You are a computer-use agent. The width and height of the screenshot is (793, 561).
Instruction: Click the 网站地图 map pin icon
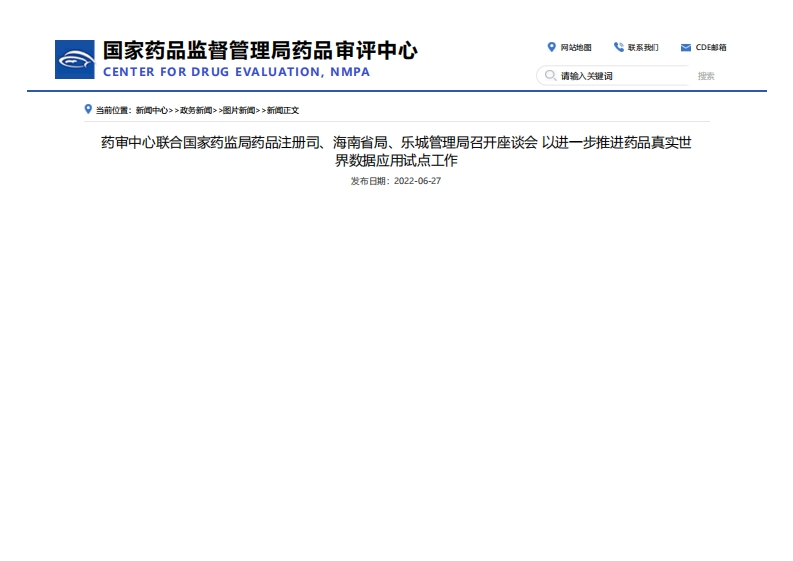tap(551, 47)
